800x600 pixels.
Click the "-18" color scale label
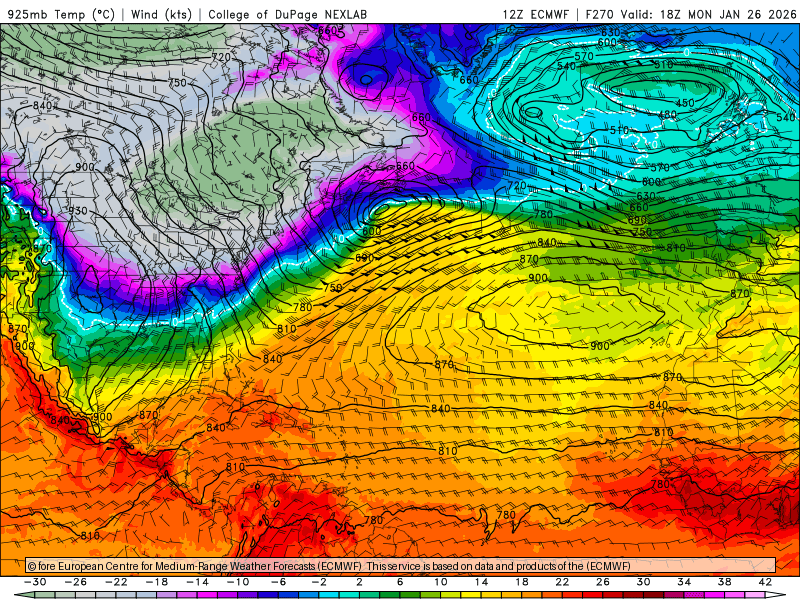tap(157, 582)
